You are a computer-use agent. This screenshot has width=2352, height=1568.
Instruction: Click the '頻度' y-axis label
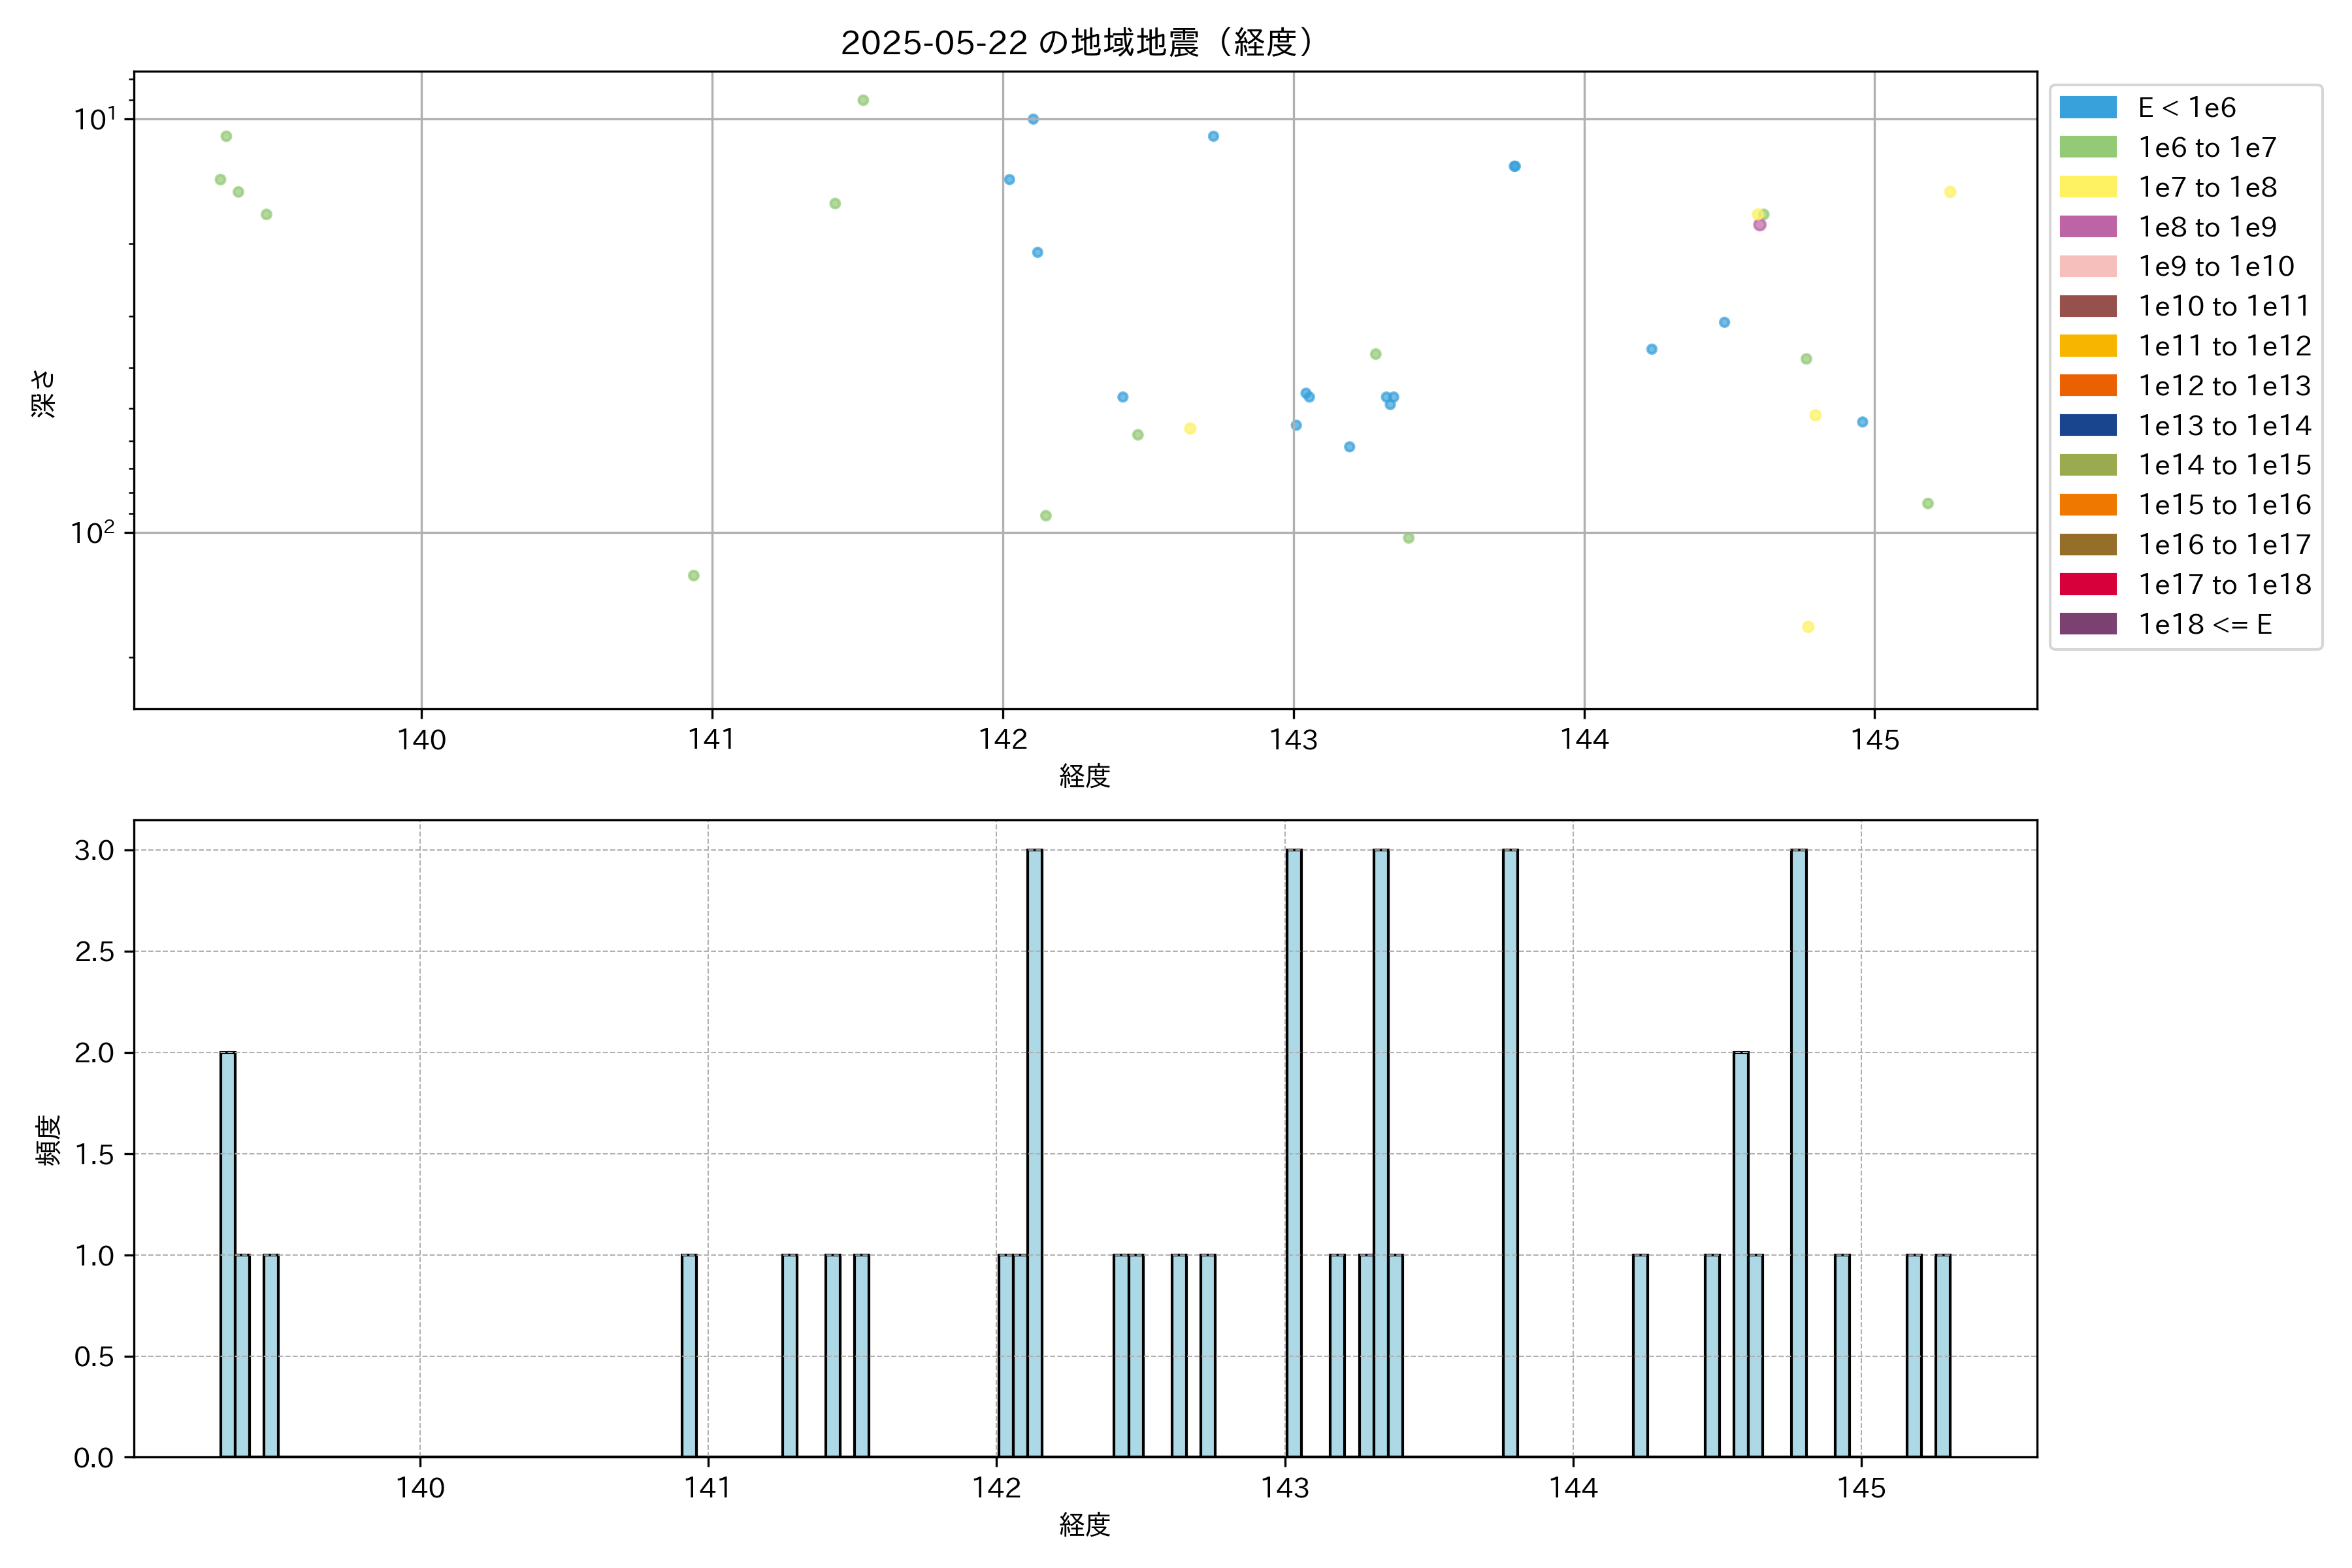pyautogui.click(x=48, y=1140)
